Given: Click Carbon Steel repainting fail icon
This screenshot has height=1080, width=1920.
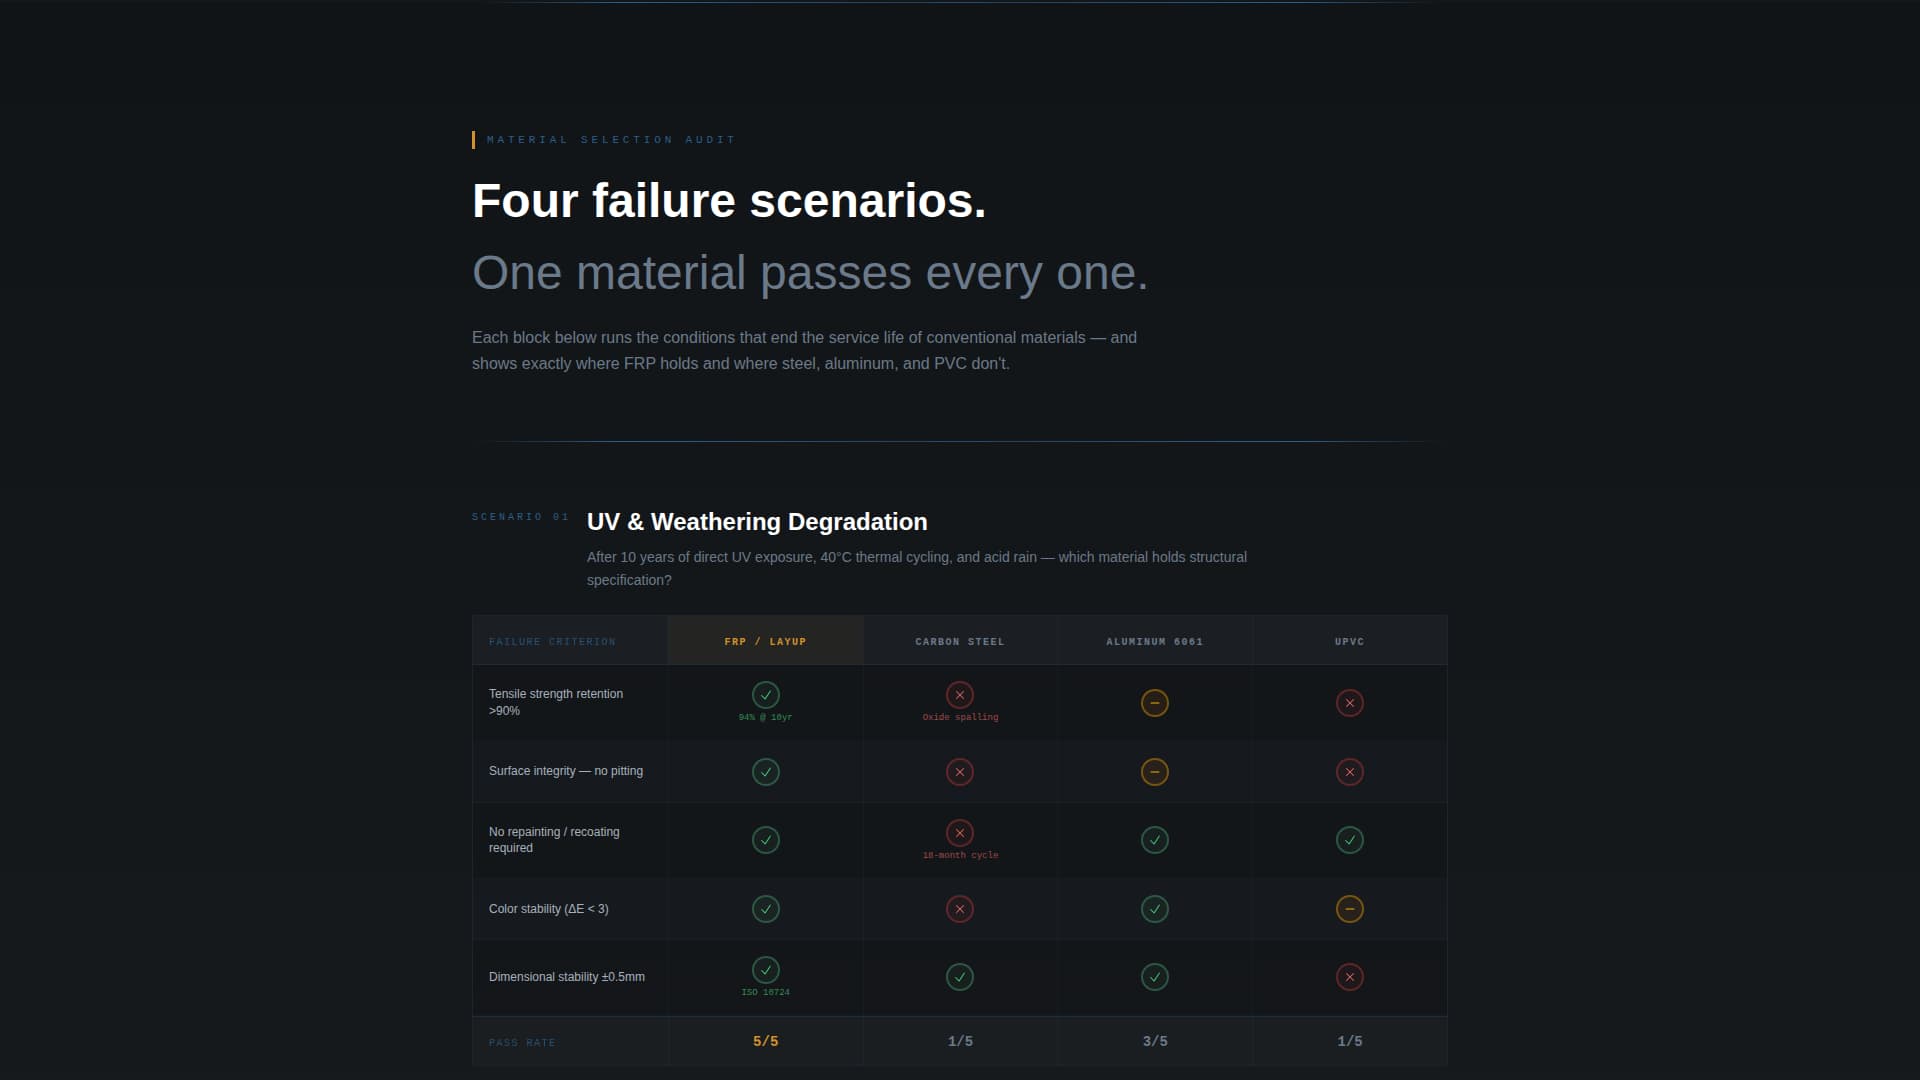Looking at the screenshot, I should [x=960, y=833].
